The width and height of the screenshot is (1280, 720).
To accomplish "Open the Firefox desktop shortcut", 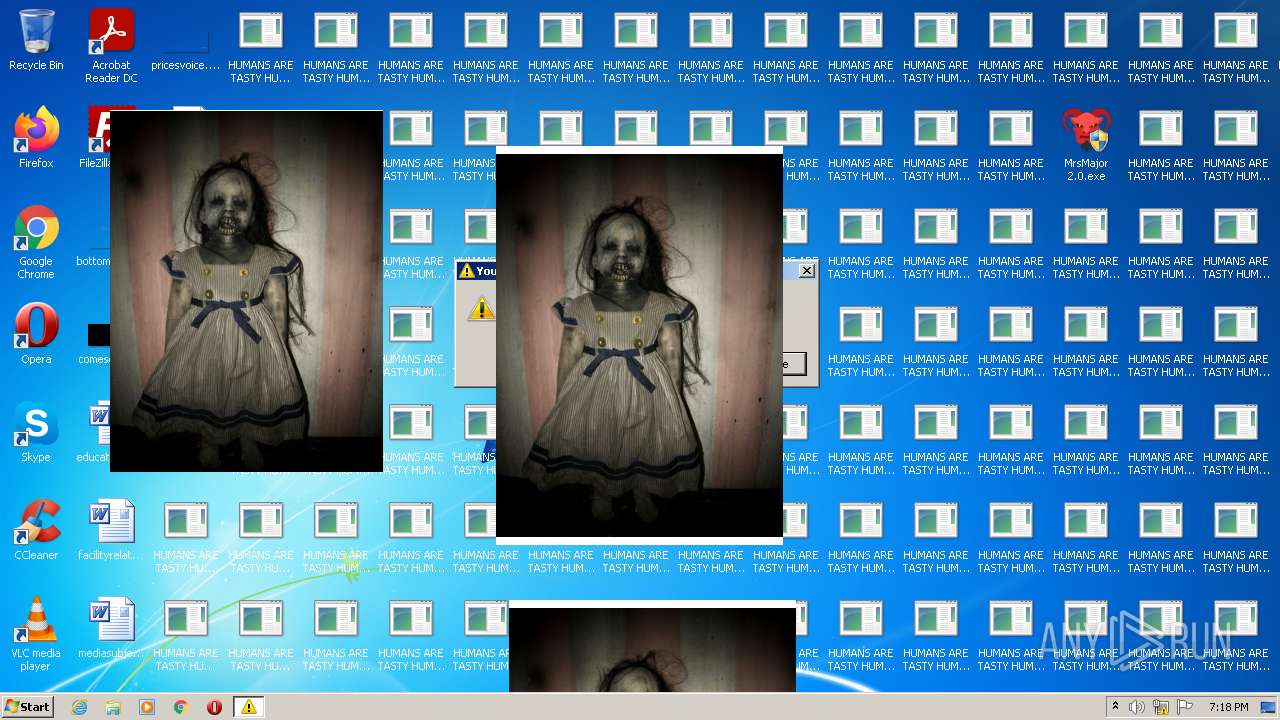I will click(36, 138).
